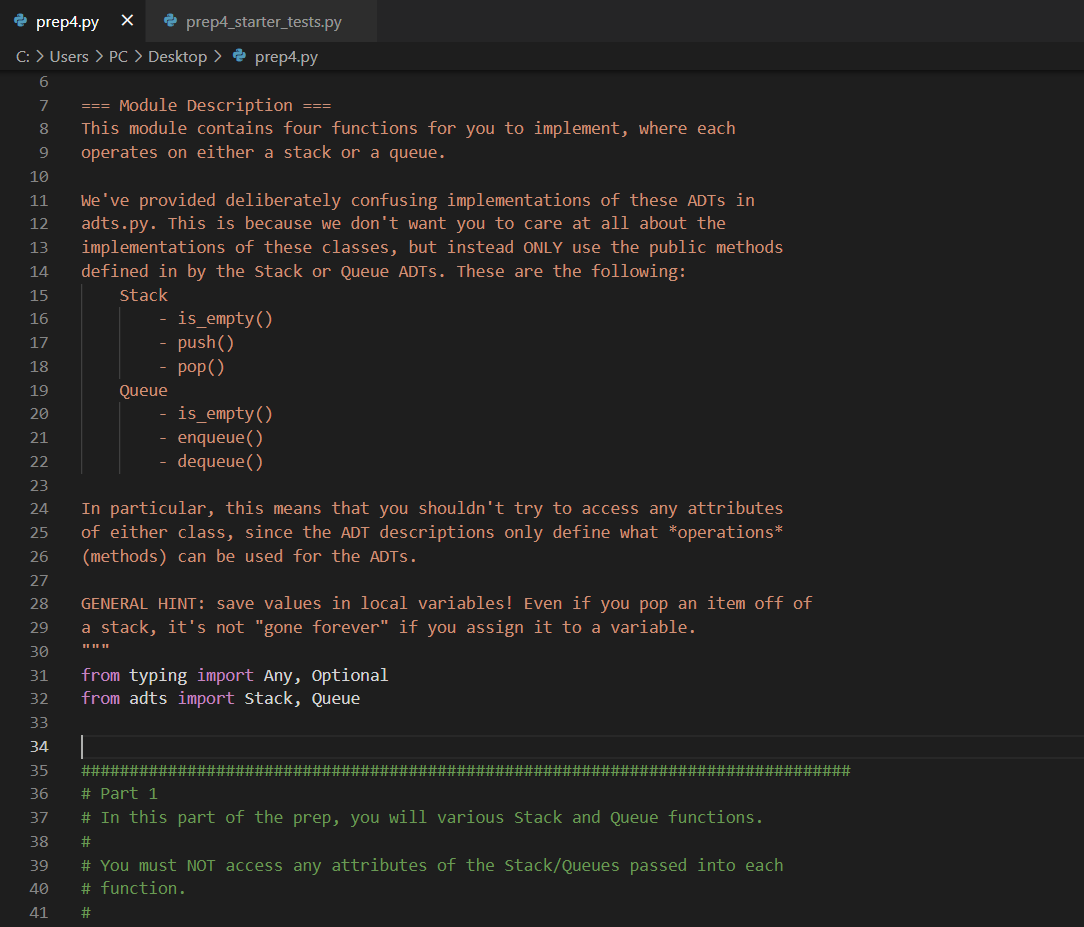Click line number 7 in the gutter
Viewport: 1084px width, 927px height.
44,106
